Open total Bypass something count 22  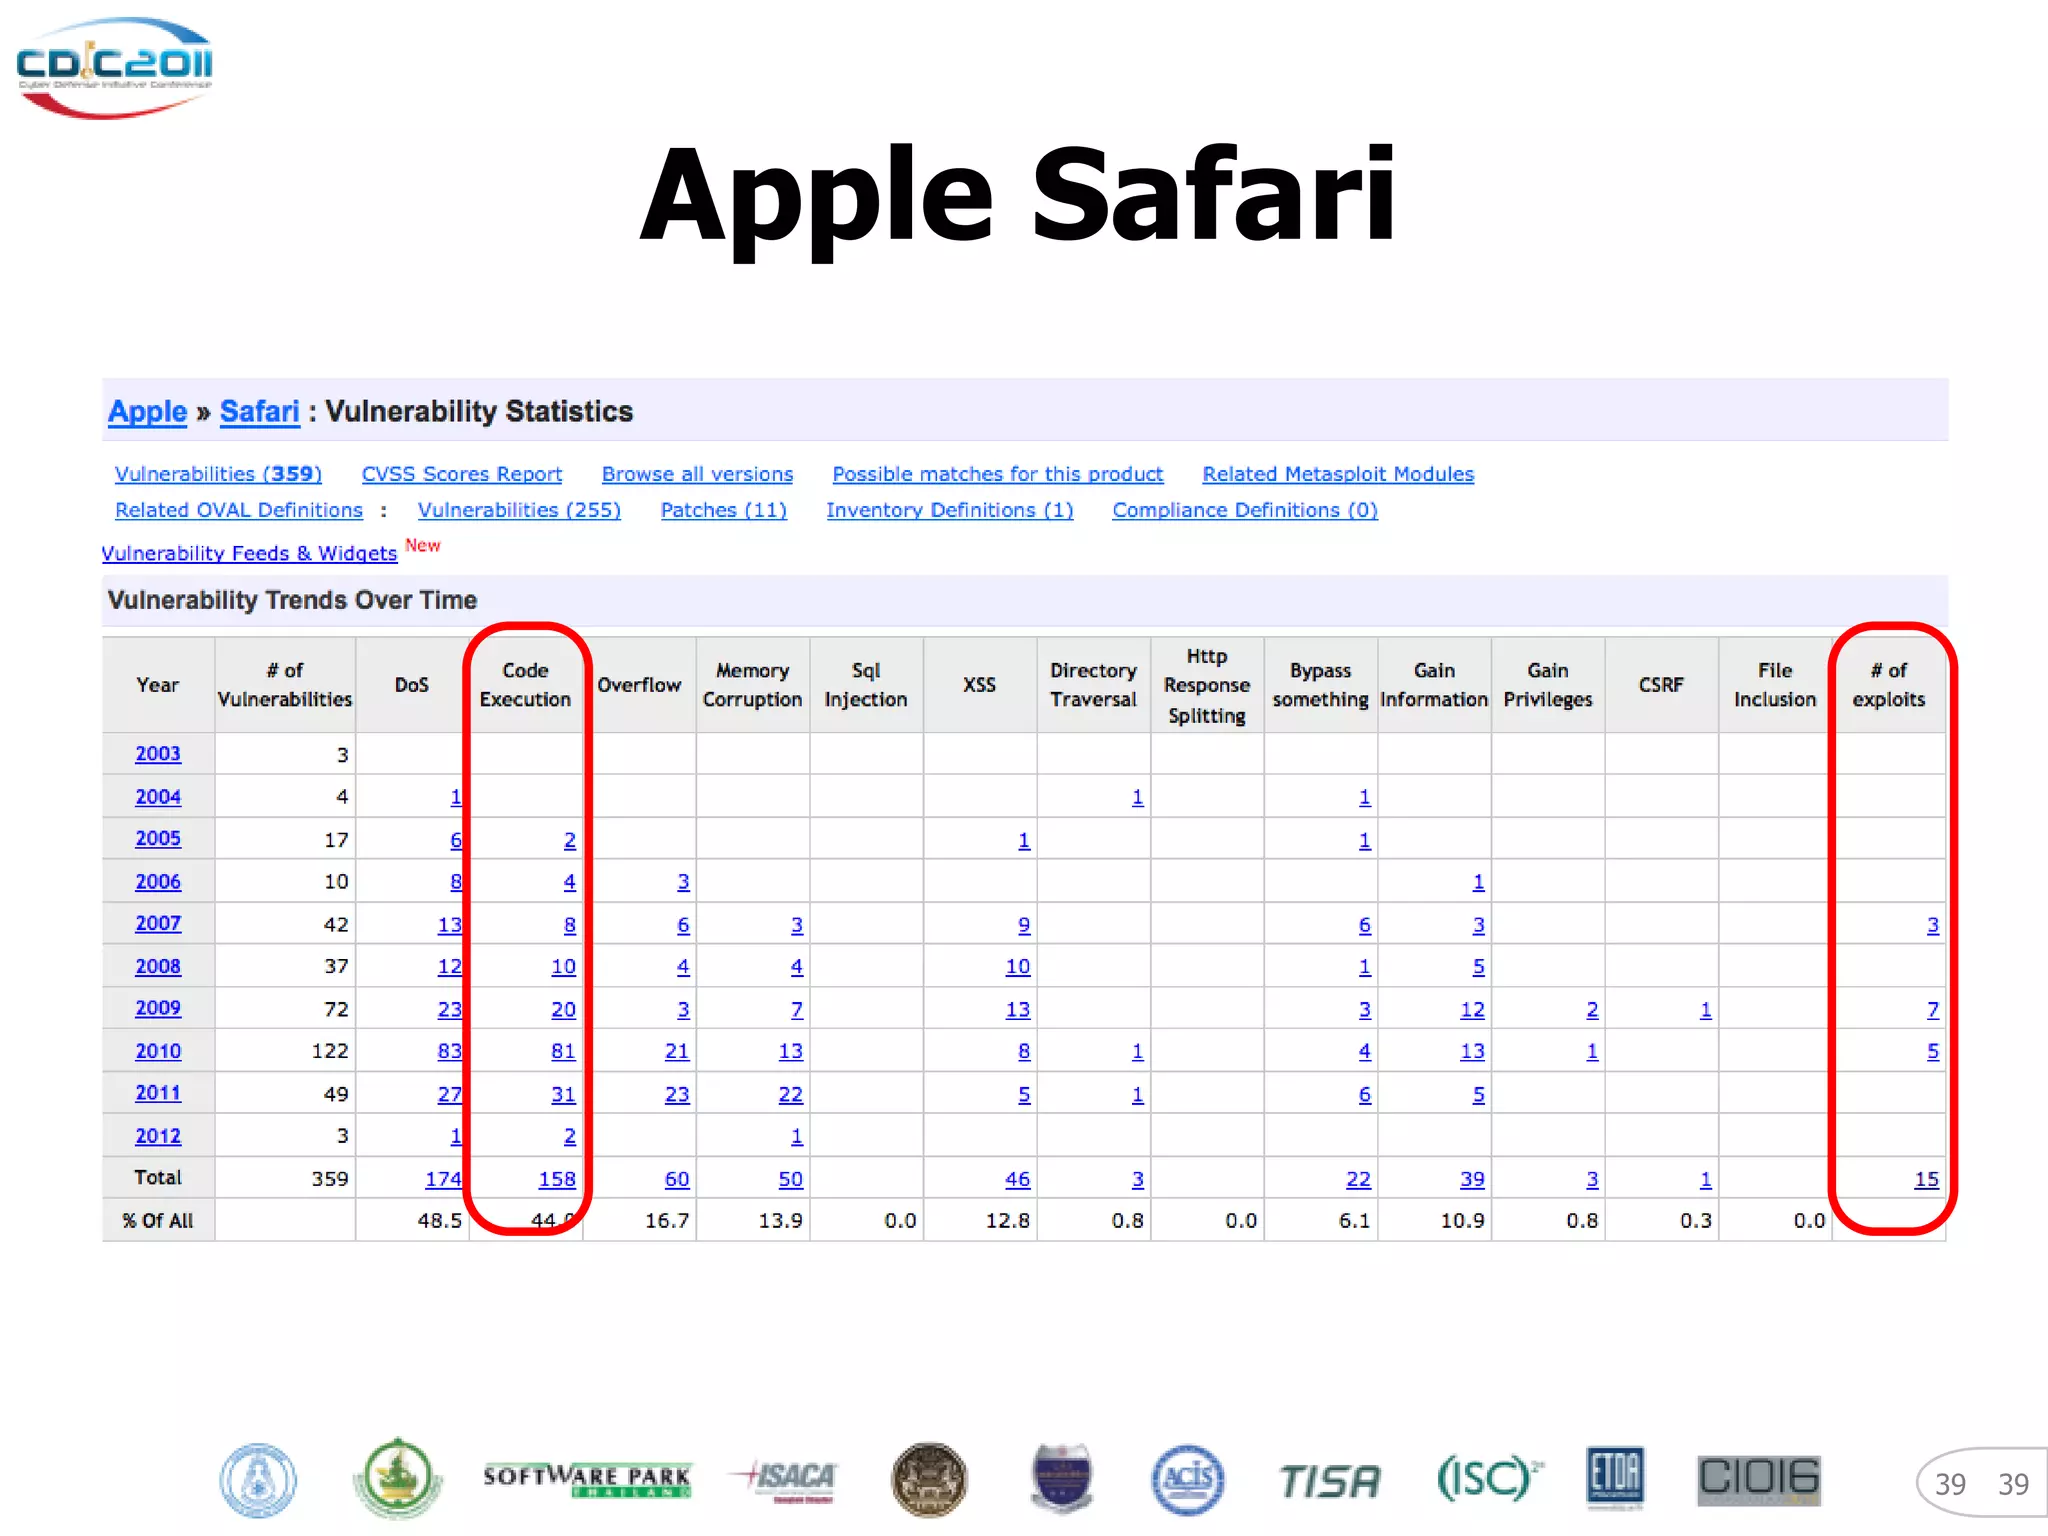tap(1358, 1180)
